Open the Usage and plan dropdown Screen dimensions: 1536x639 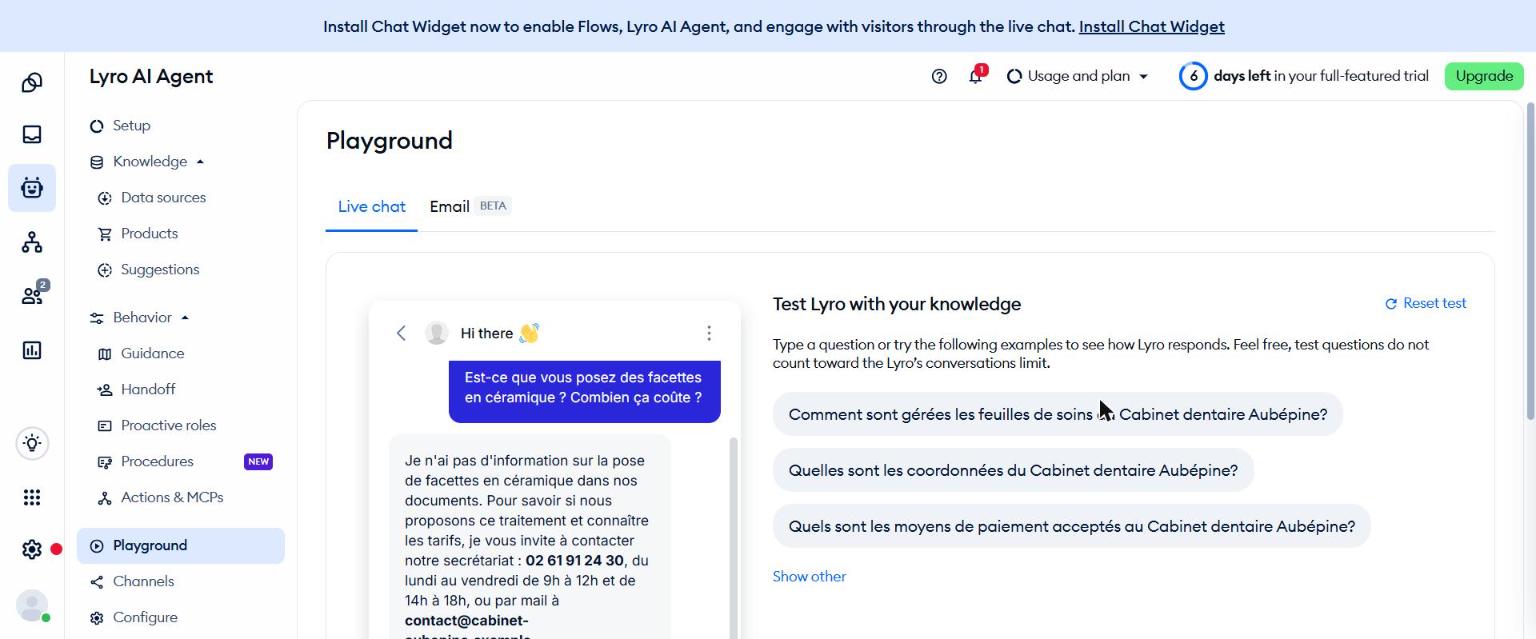pyautogui.click(x=1077, y=76)
